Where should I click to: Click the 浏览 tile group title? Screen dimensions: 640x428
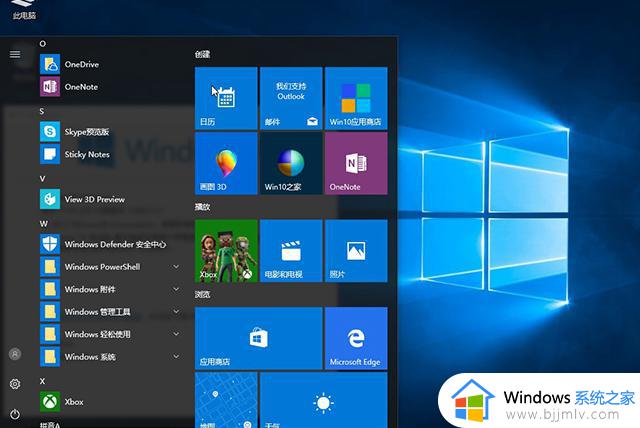[x=202, y=294]
